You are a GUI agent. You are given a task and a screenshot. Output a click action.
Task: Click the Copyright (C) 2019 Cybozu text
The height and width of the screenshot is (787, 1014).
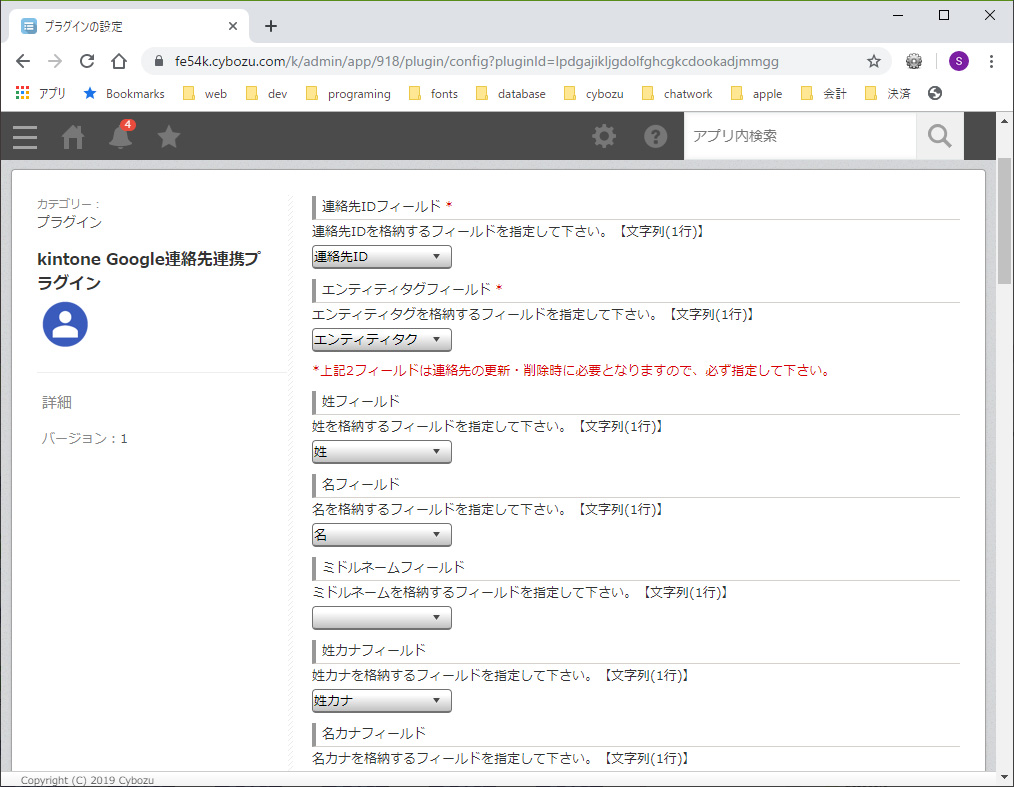point(87,780)
